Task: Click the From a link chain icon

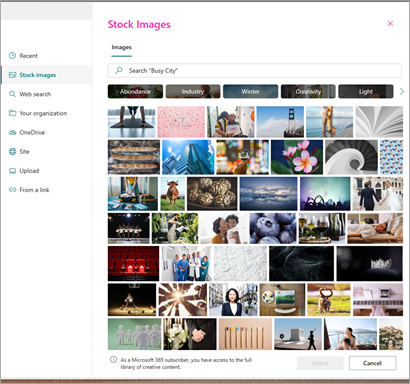Action: click(12, 190)
